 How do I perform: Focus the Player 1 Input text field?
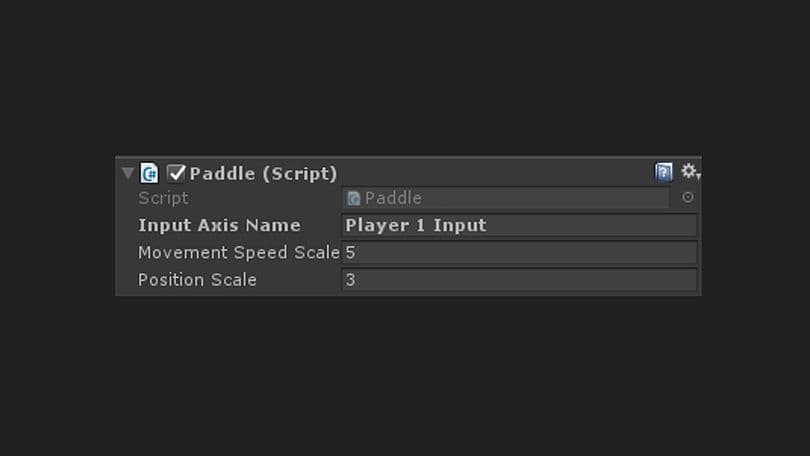tap(518, 225)
